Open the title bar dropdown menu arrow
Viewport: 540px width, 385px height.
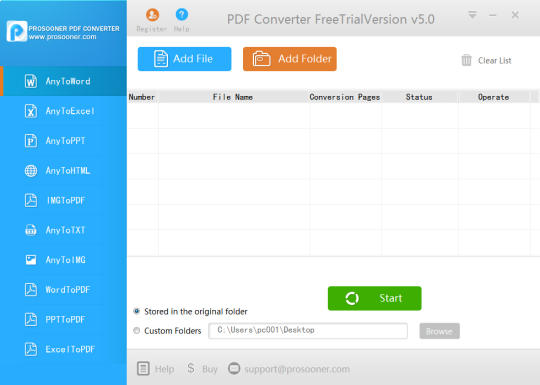click(x=472, y=14)
